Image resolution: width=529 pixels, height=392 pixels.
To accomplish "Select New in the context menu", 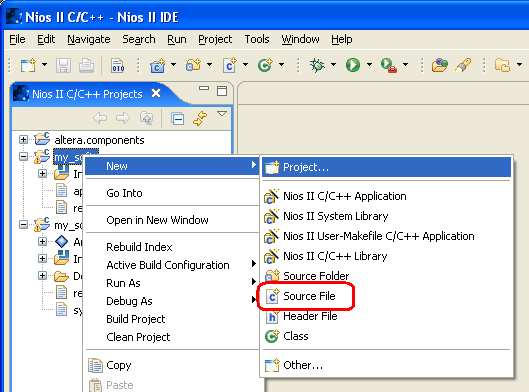I will tap(172, 166).
